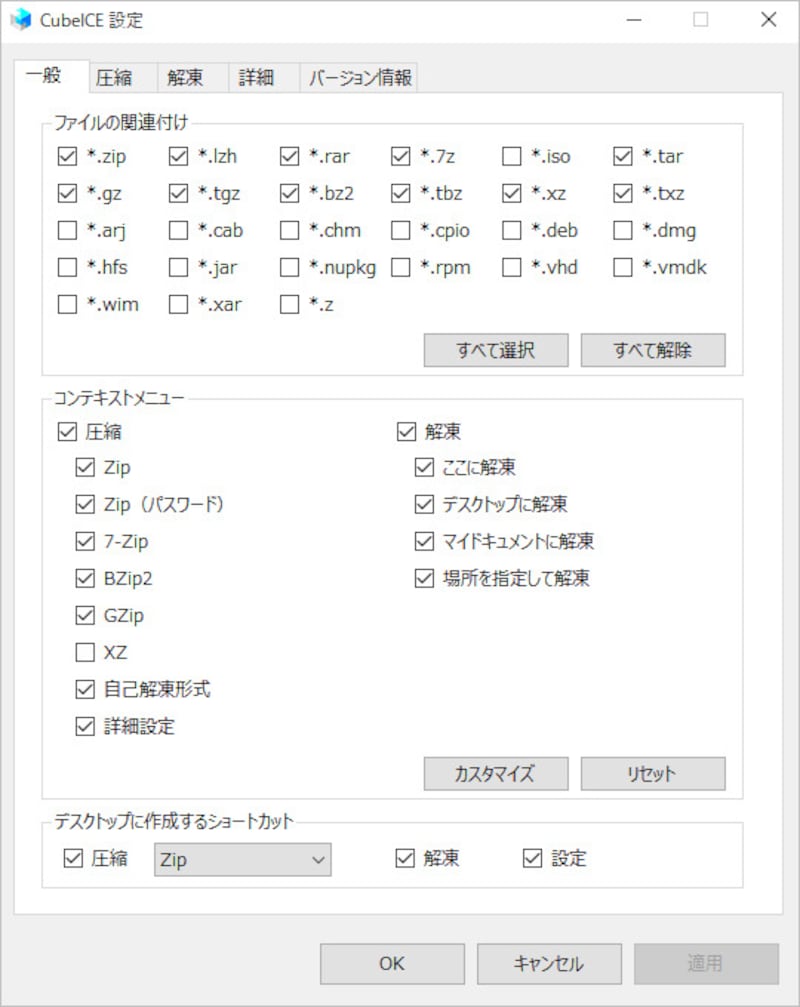This screenshot has width=800, height=1007.
Task: Close the CubeICE settings window
Action: pos(768,20)
